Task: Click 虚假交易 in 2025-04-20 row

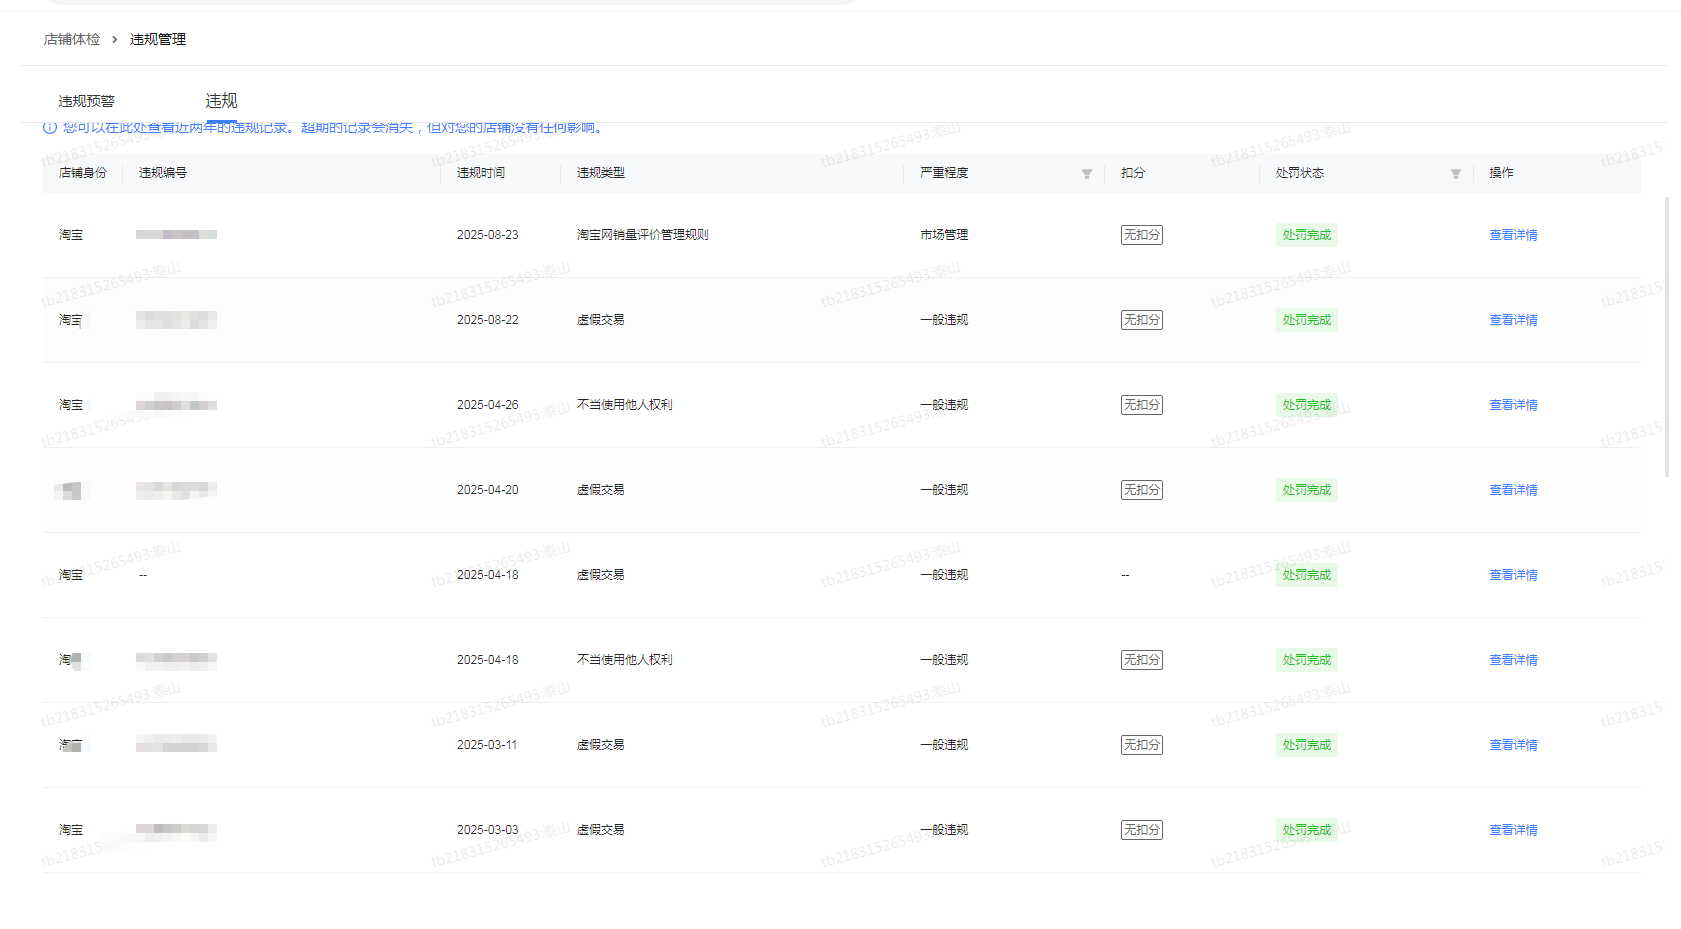Action: (600, 490)
